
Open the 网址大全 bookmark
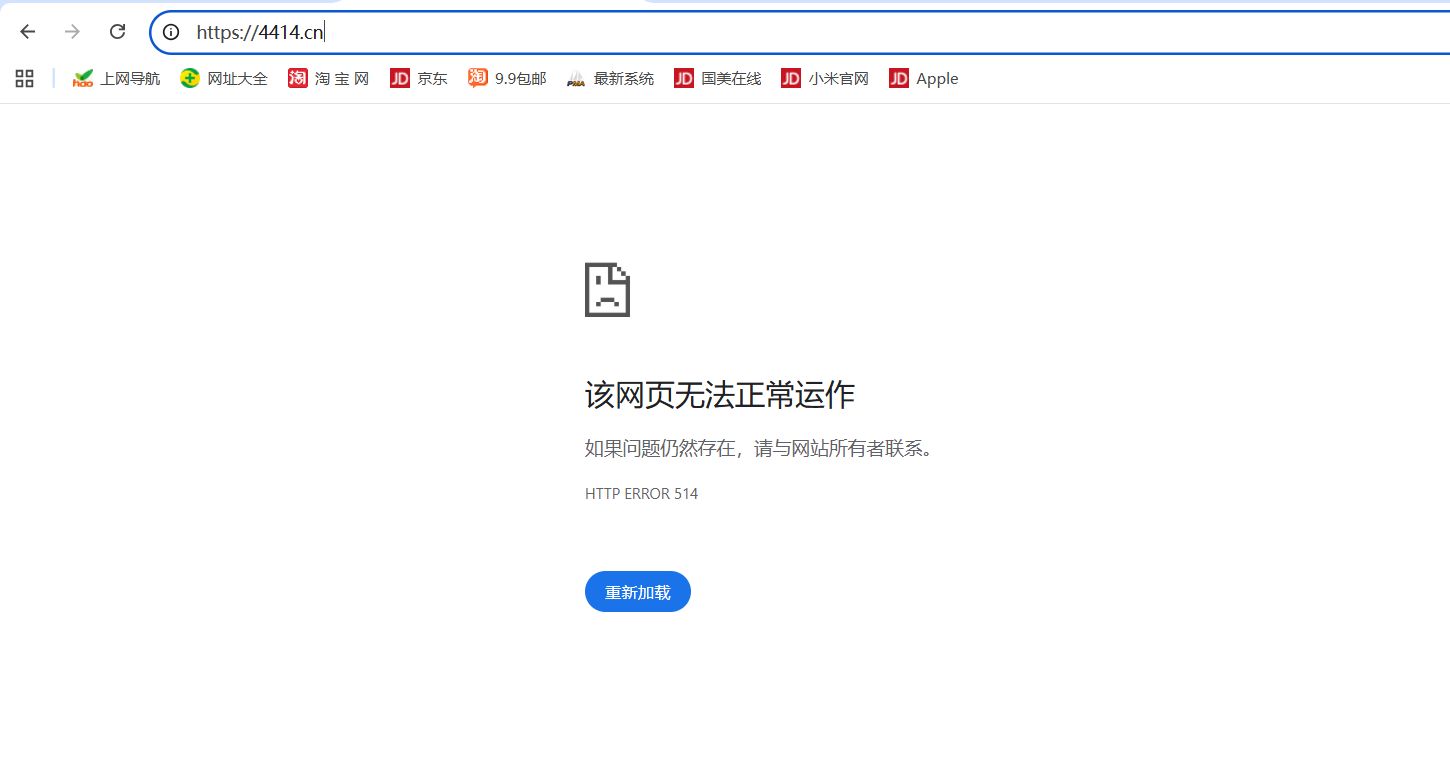(224, 78)
